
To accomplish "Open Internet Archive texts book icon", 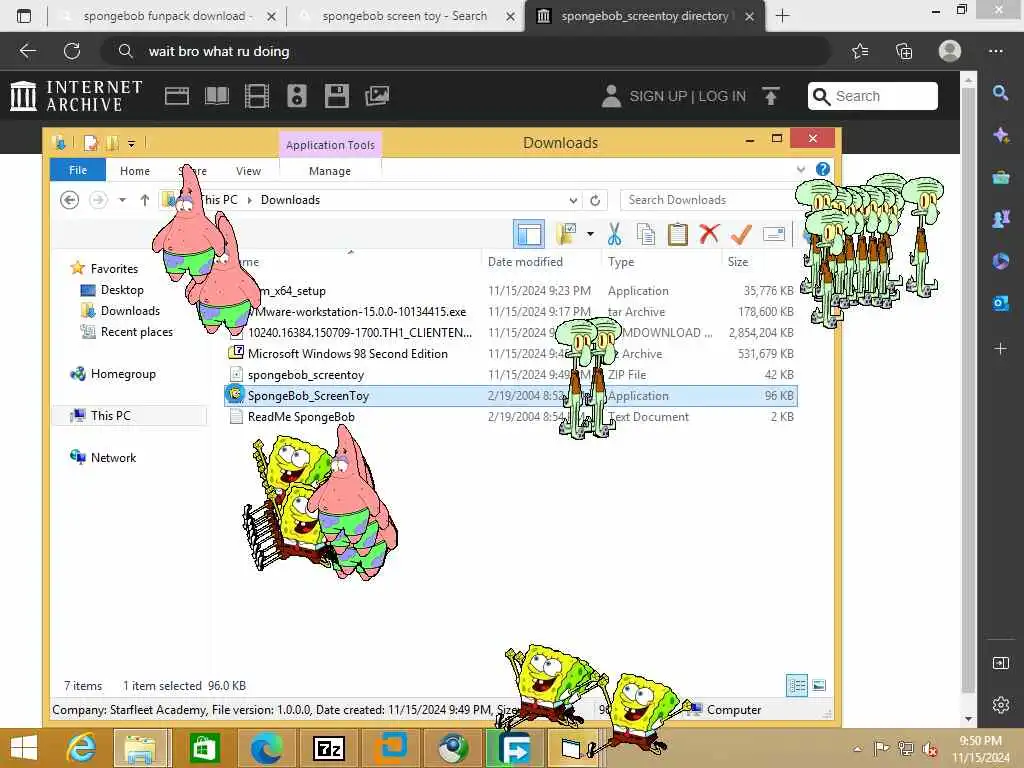I will [217, 96].
